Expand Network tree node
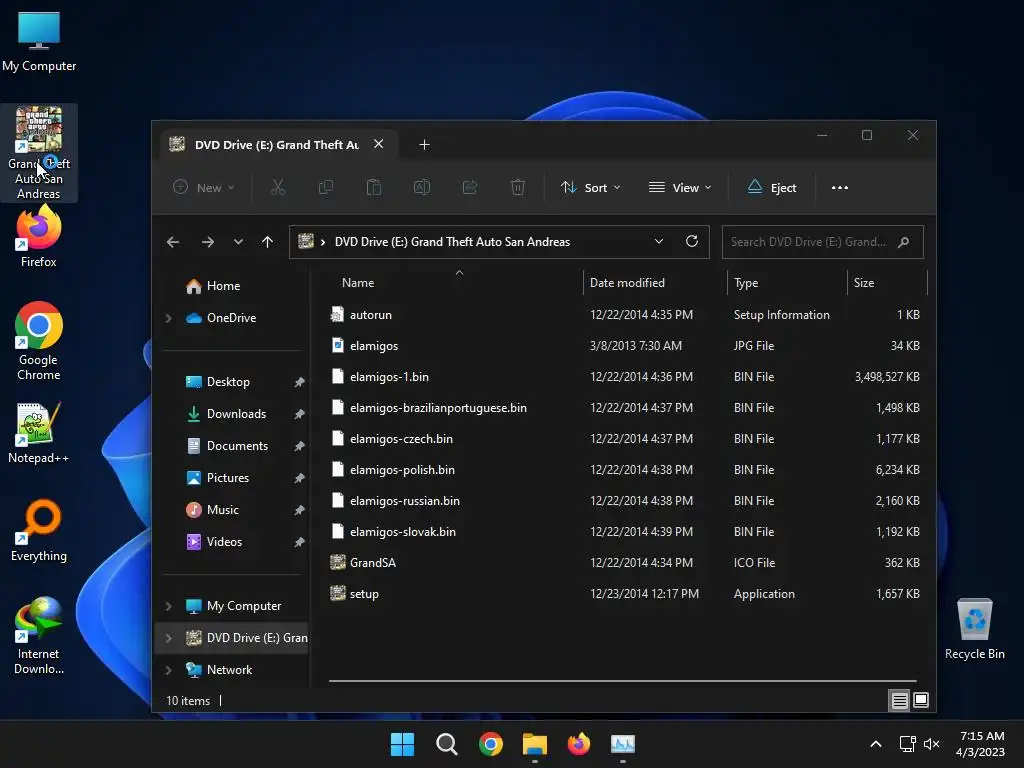1024x768 pixels. click(x=168, y=670)
